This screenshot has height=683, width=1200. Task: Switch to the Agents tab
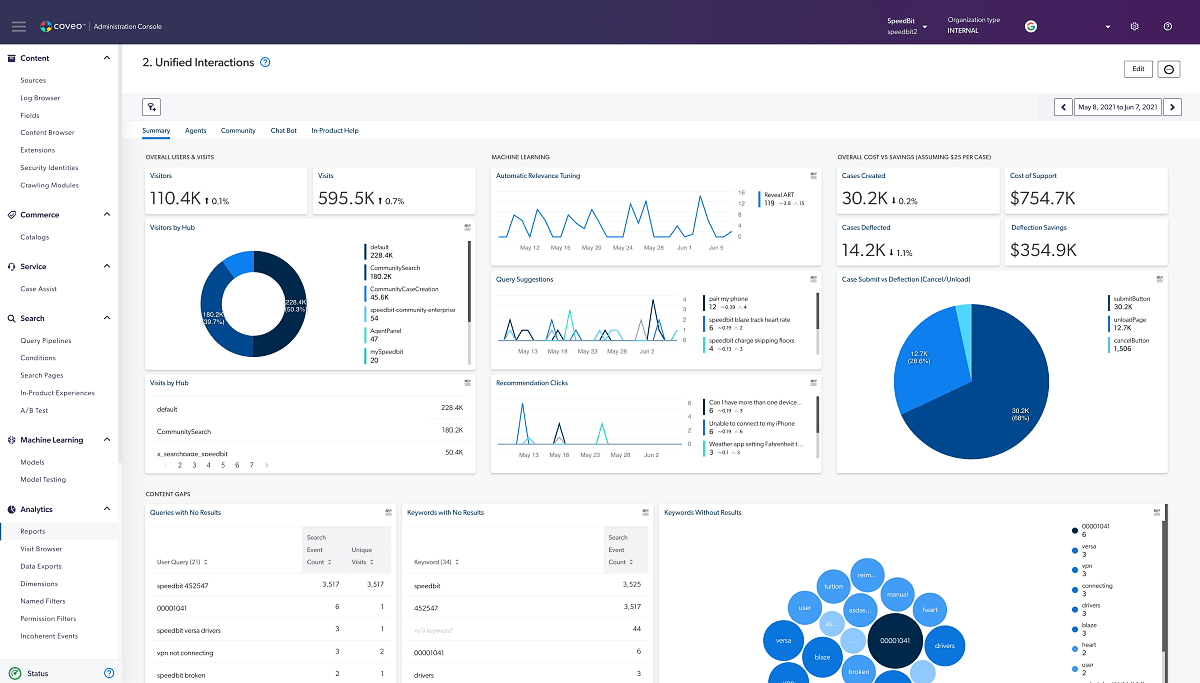(x=195, y=130)
